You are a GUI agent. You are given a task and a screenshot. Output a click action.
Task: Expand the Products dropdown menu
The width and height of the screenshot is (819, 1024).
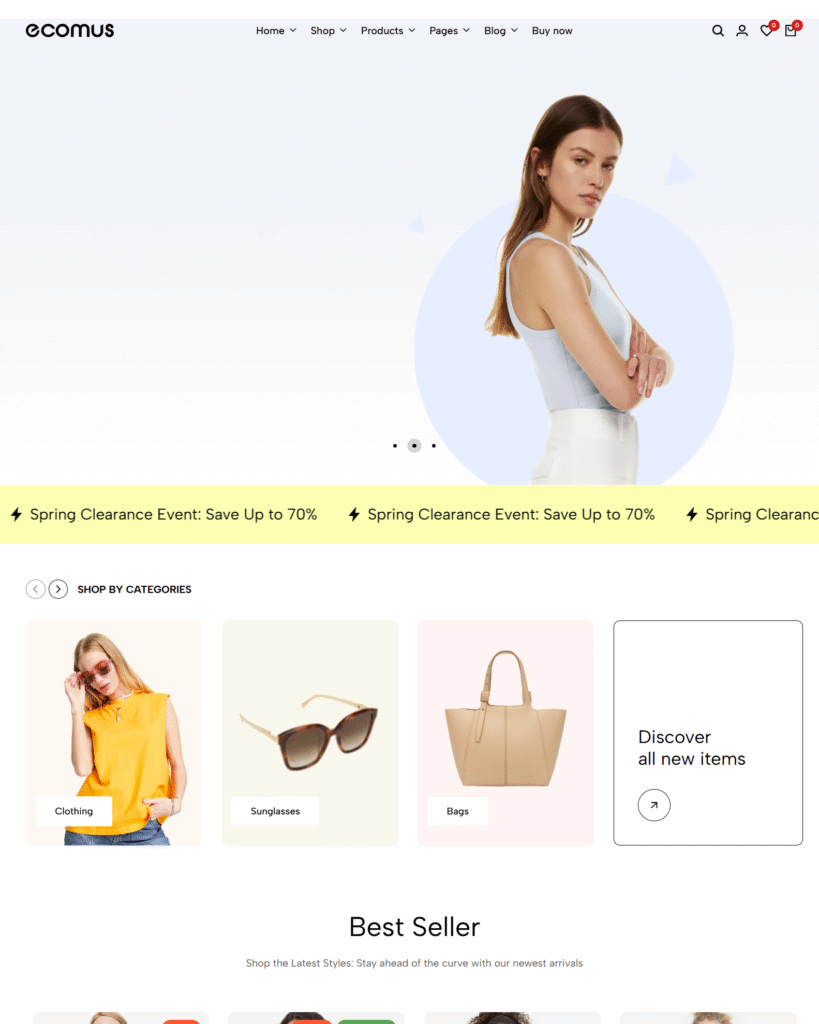(x=388, y=31)
